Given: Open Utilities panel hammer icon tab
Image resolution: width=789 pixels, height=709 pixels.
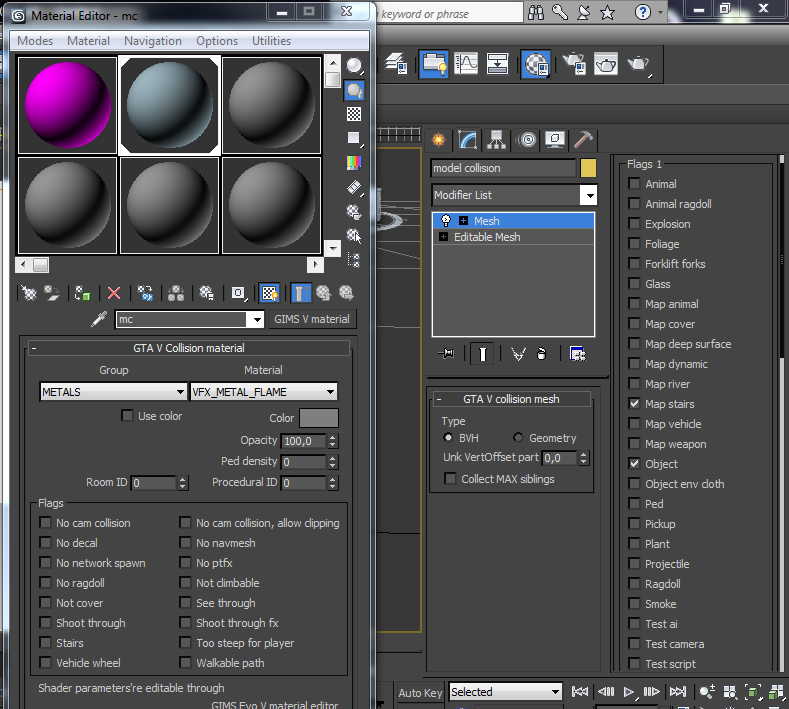Looking at the screenshot, I should point(584,140).
